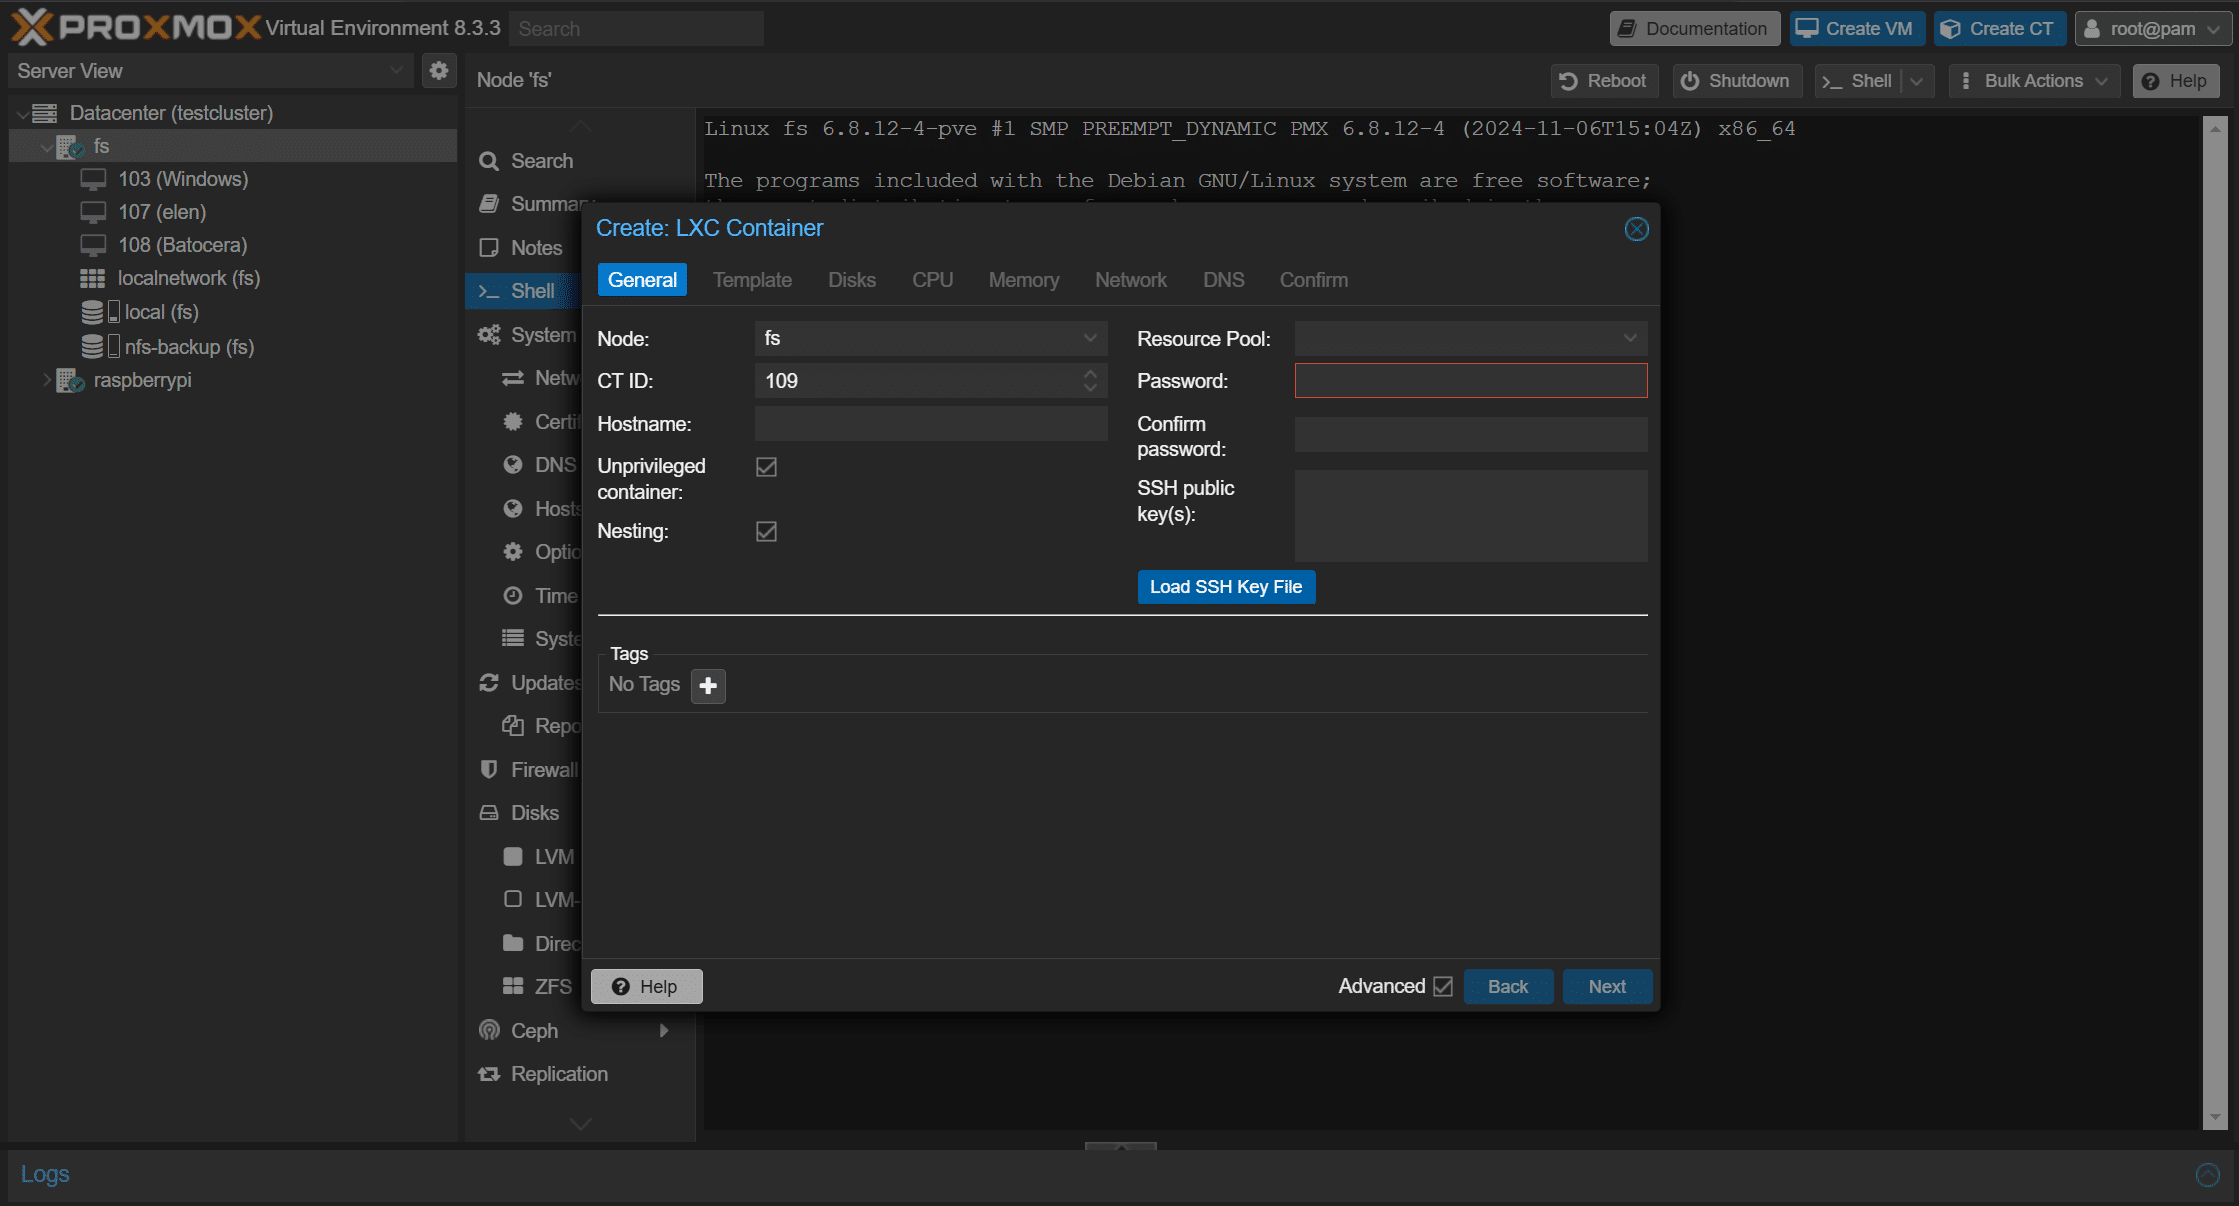Image resolution: width=2239 pixels, height=1206 pixels.
Task: Click the dialog Help button
Action: click(x=646, y=986)
